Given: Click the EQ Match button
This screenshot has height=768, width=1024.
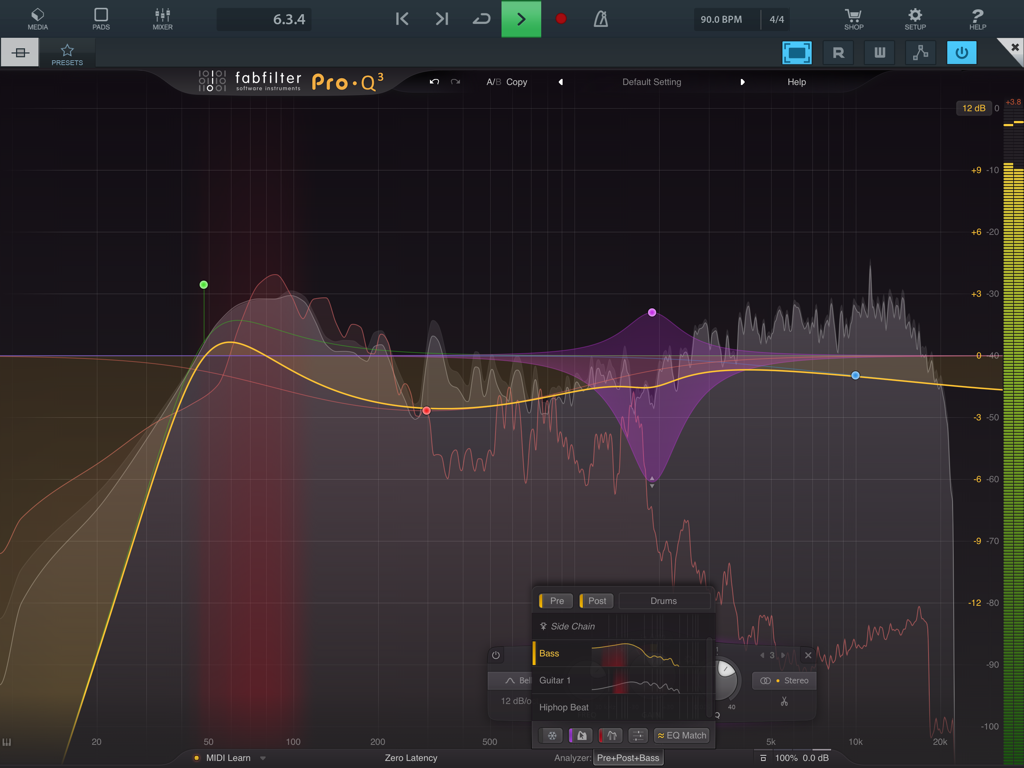Looking at the screenshot, I should point(682,735).
